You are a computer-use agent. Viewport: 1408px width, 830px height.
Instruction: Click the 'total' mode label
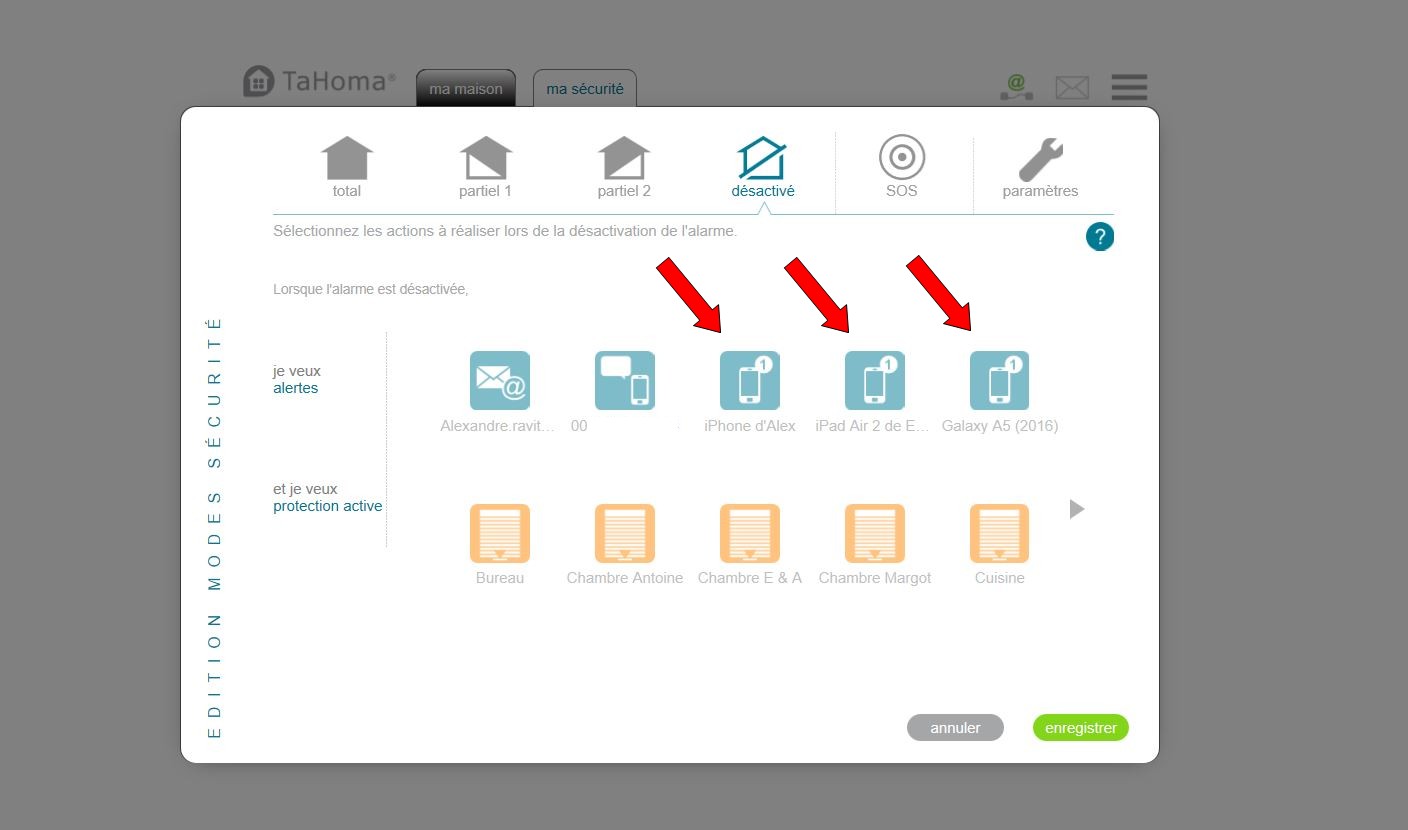347,191
